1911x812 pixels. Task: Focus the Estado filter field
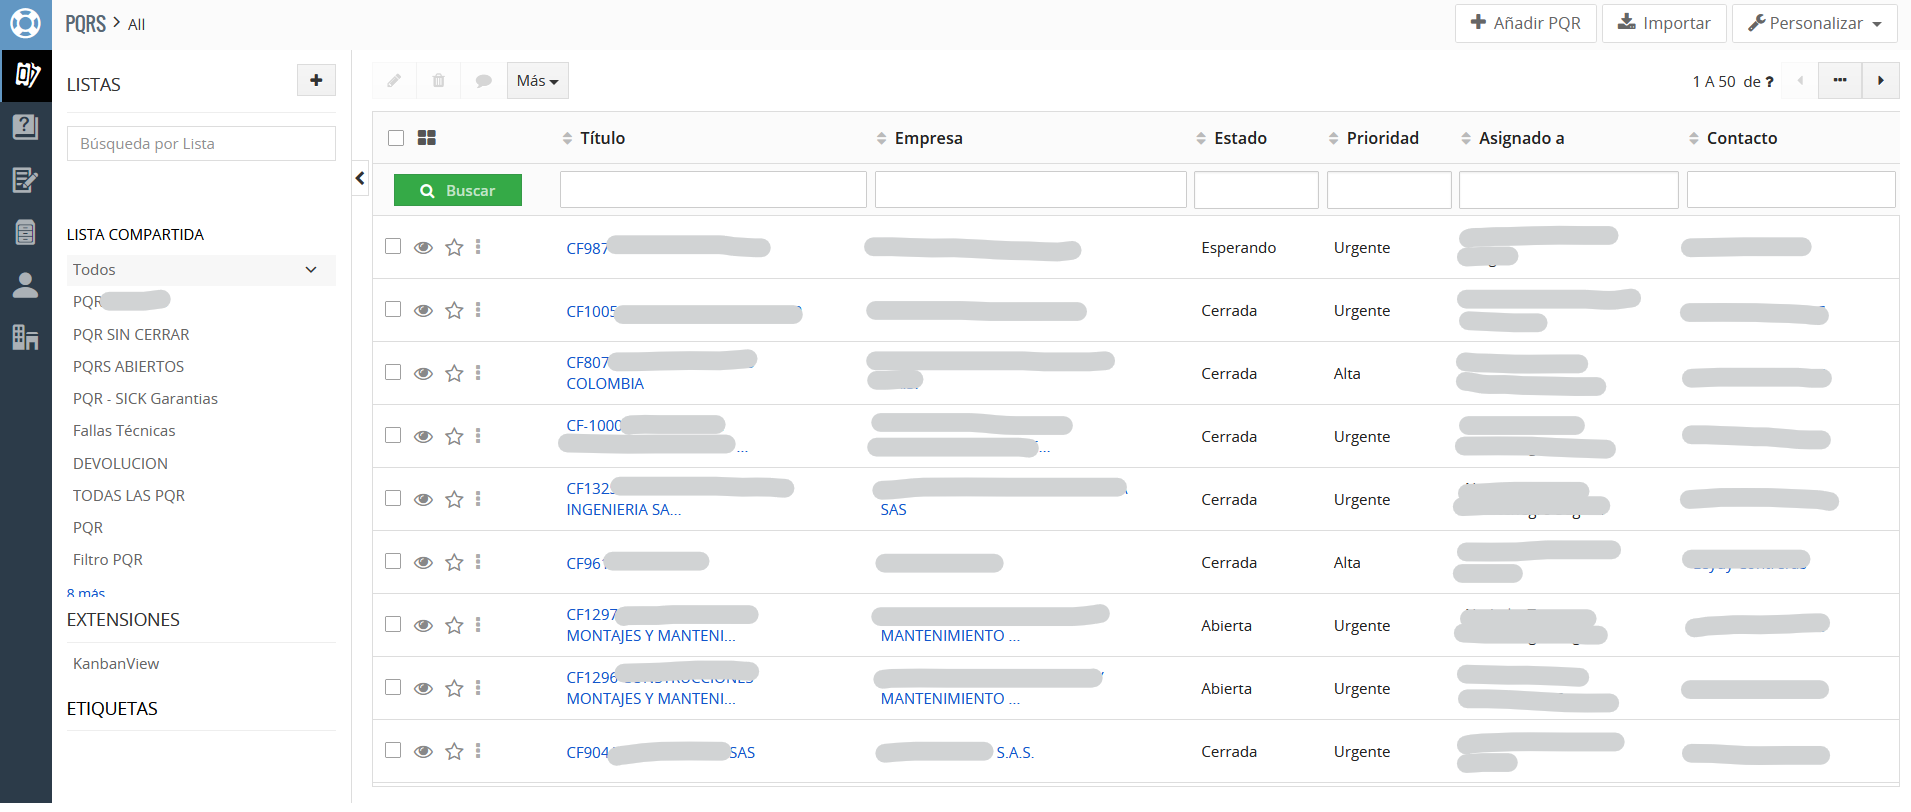1256,190
